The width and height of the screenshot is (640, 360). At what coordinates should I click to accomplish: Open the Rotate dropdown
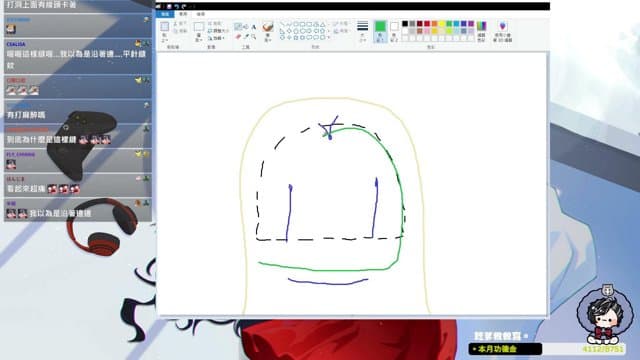(x=217, y=38)
